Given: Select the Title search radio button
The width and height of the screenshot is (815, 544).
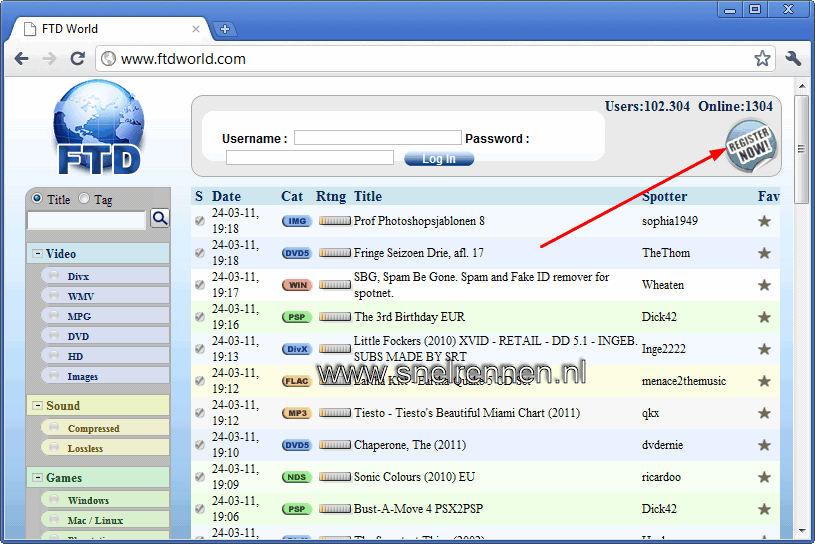Looking at the screenshot, I should coord(37,198).
